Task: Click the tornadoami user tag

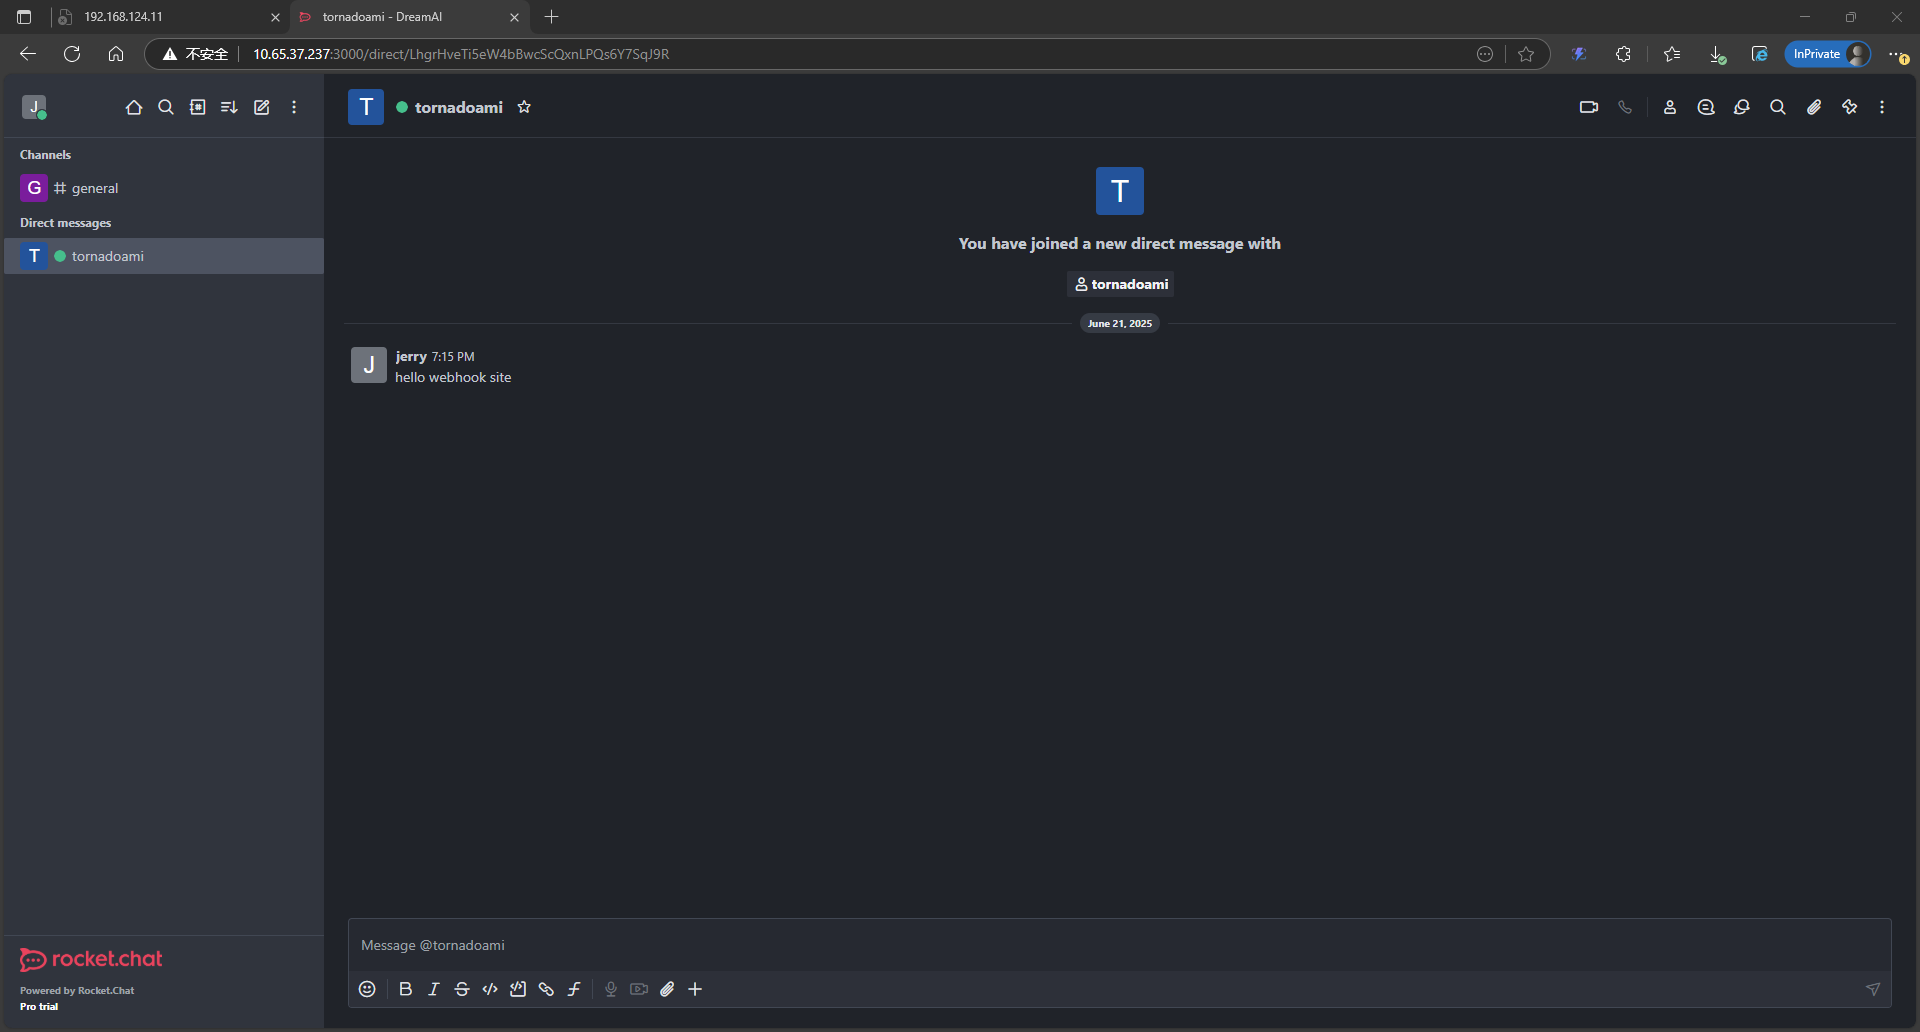Action: click(1121, 284)
